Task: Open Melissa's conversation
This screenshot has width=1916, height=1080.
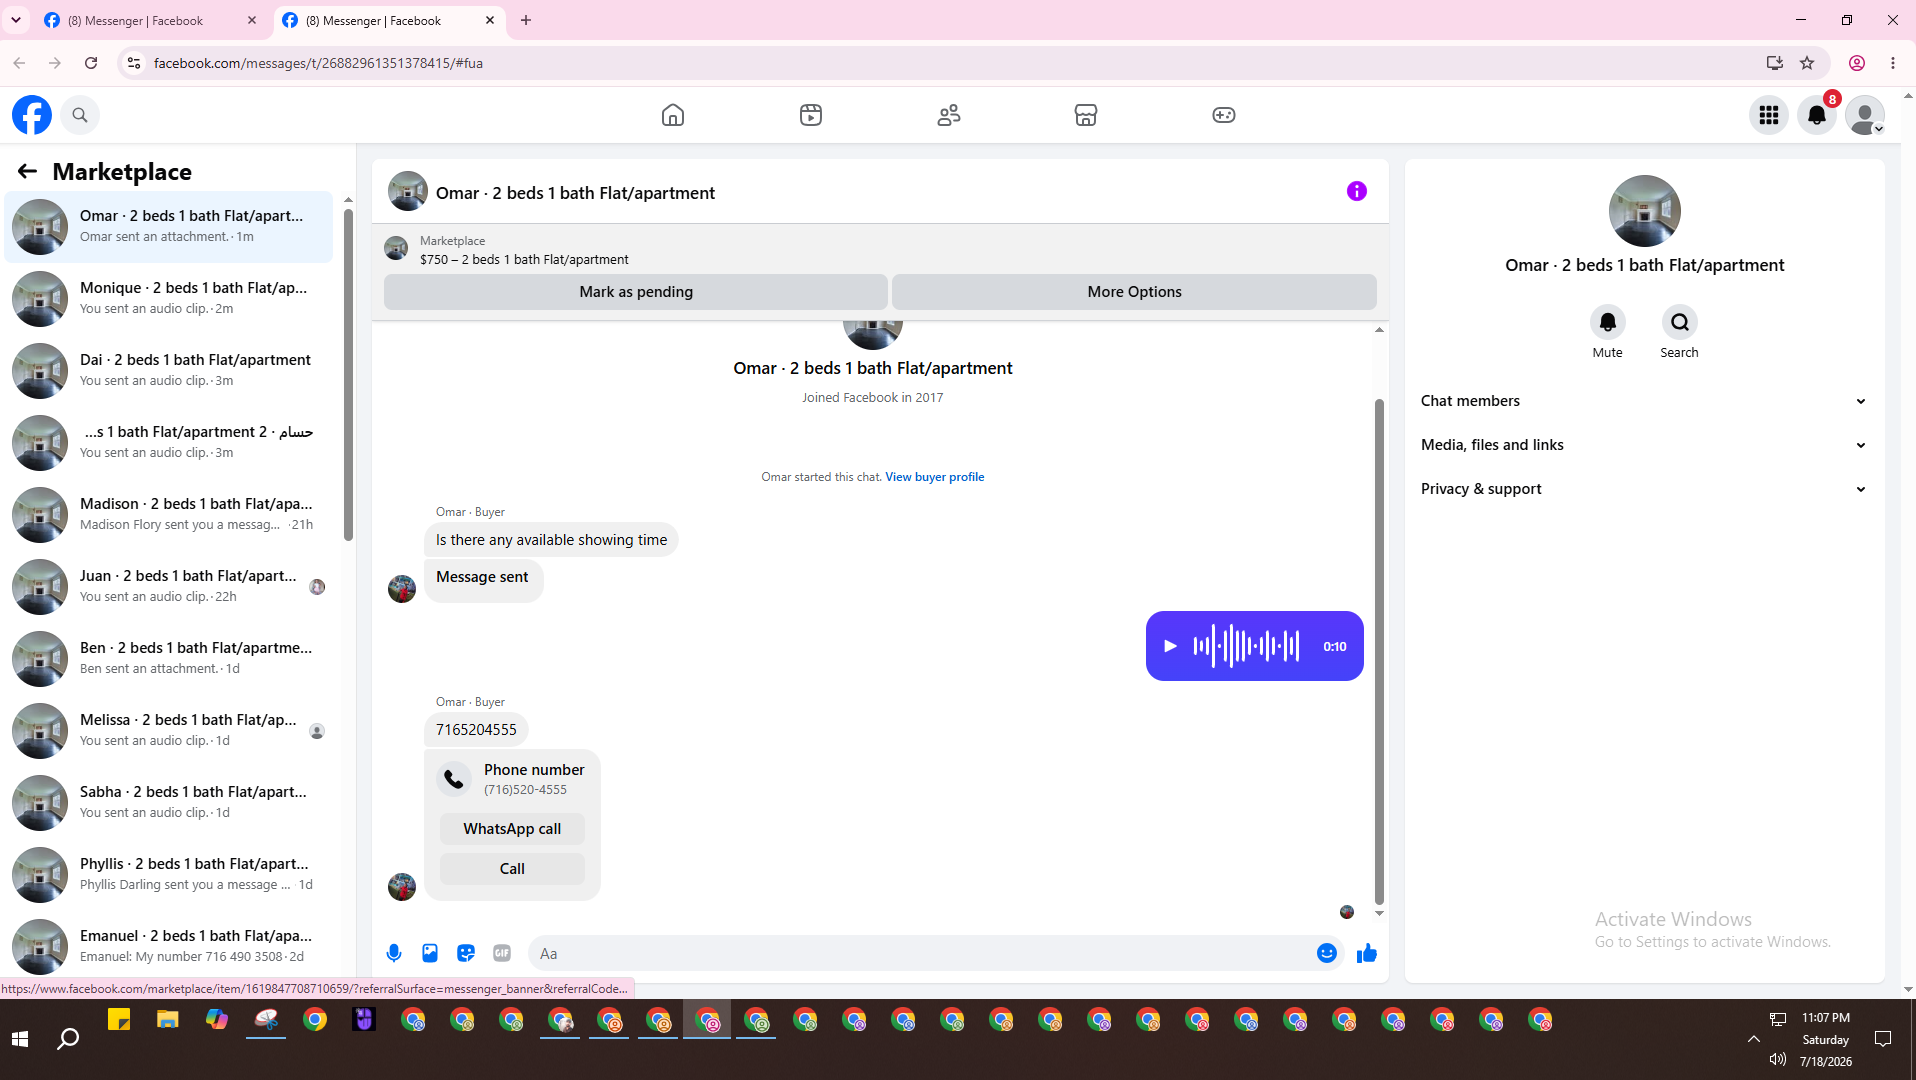Action: click(169, 731)
